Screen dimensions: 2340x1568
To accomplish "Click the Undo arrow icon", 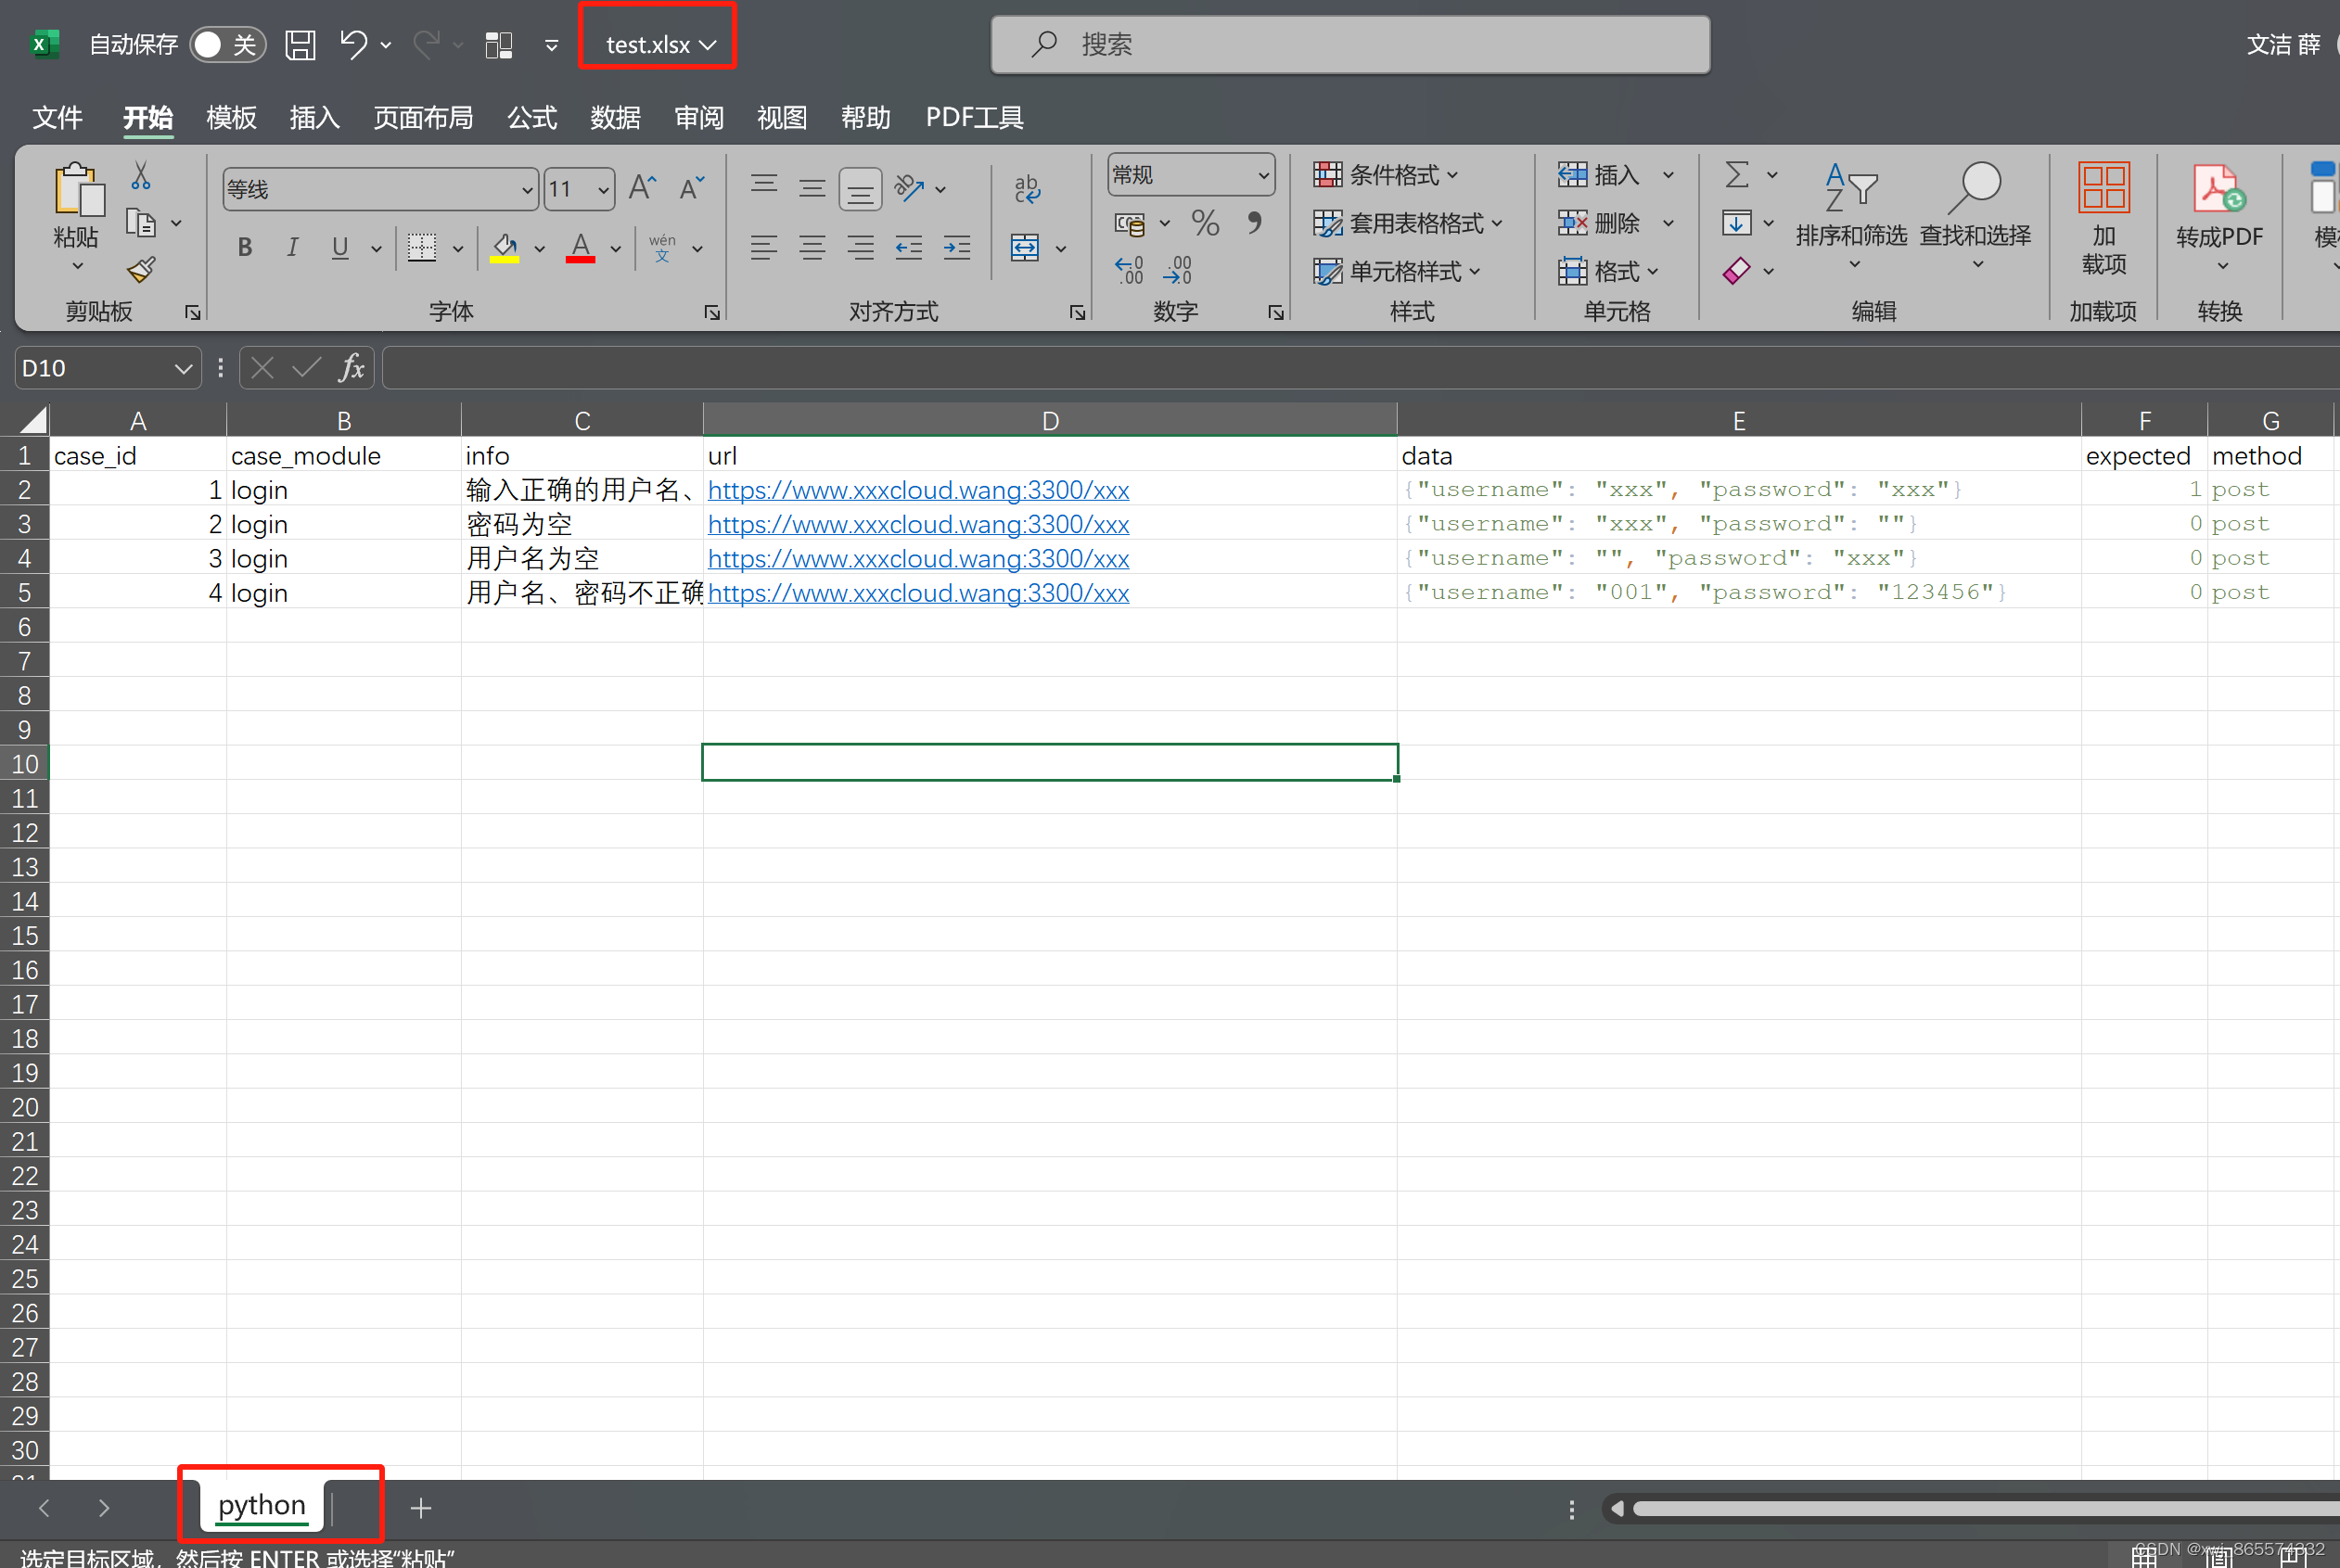I will click(x=353, y=45).
